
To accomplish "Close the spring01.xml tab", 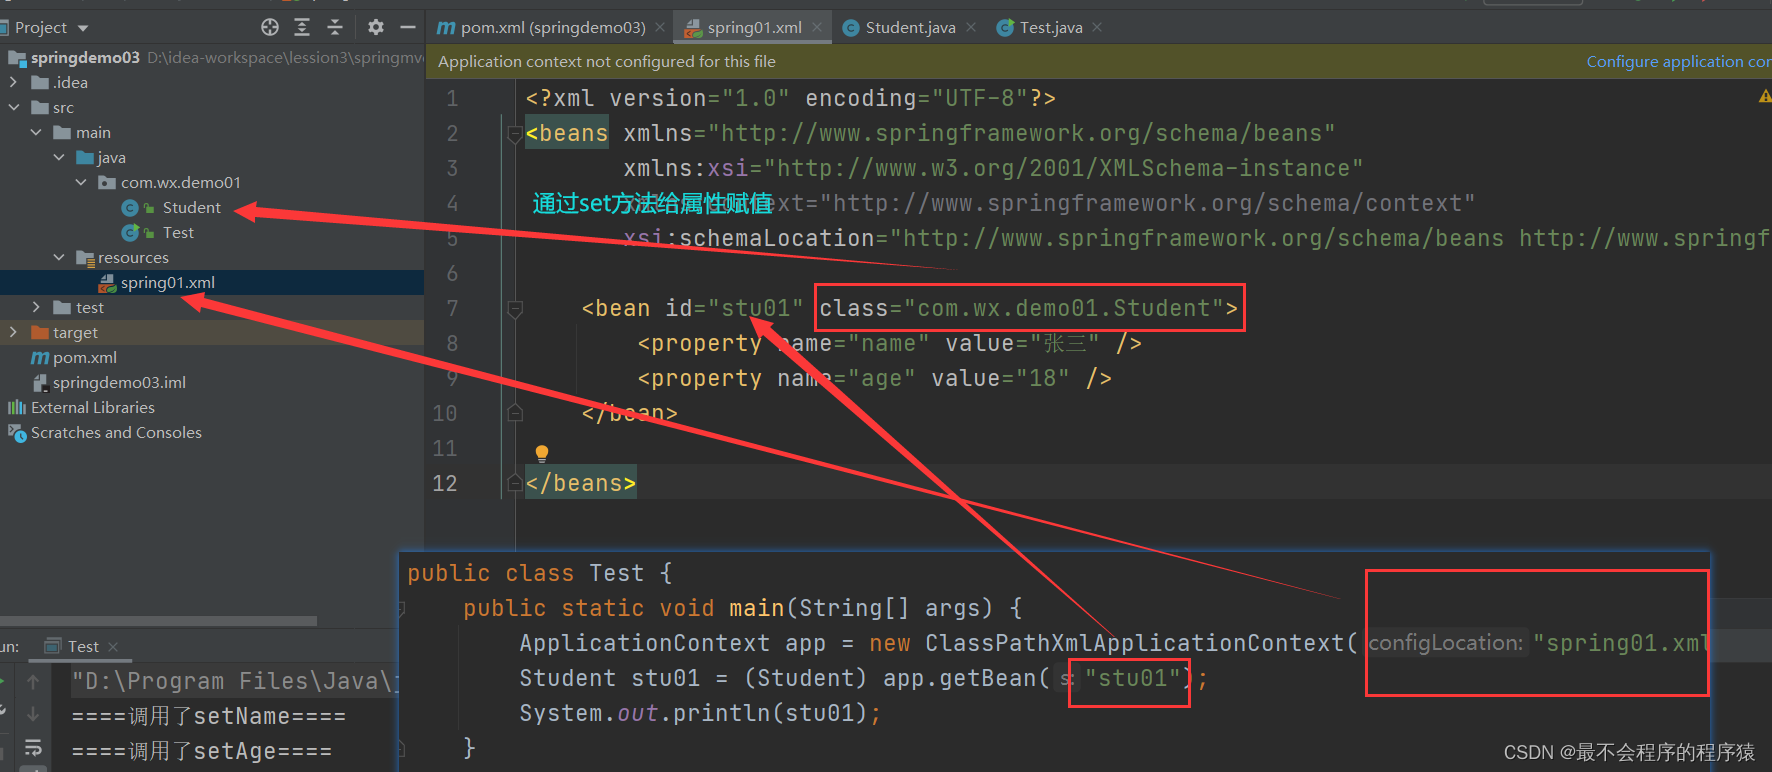I will (x=817, y=28).
